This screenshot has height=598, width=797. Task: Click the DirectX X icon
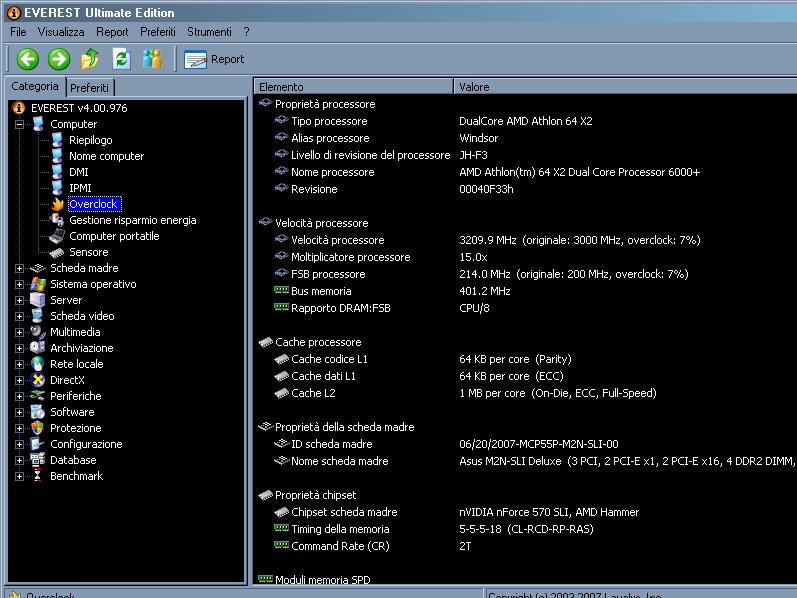point(38,380)
